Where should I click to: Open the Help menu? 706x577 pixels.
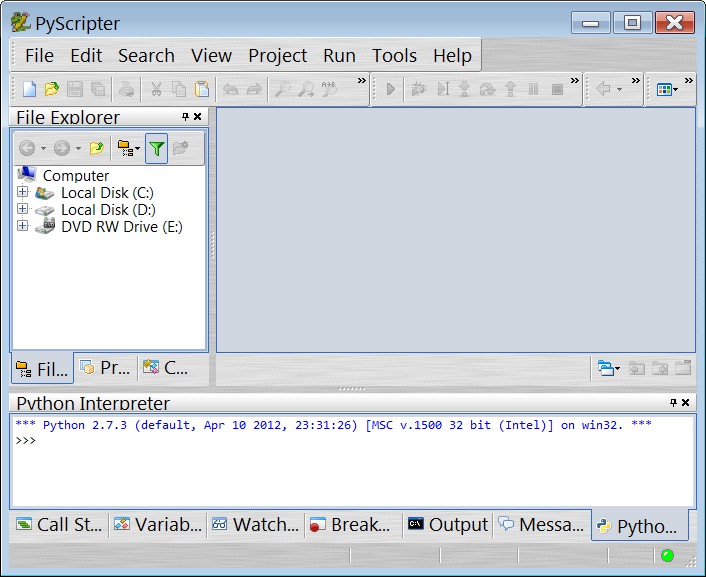(x=453, y=55)
